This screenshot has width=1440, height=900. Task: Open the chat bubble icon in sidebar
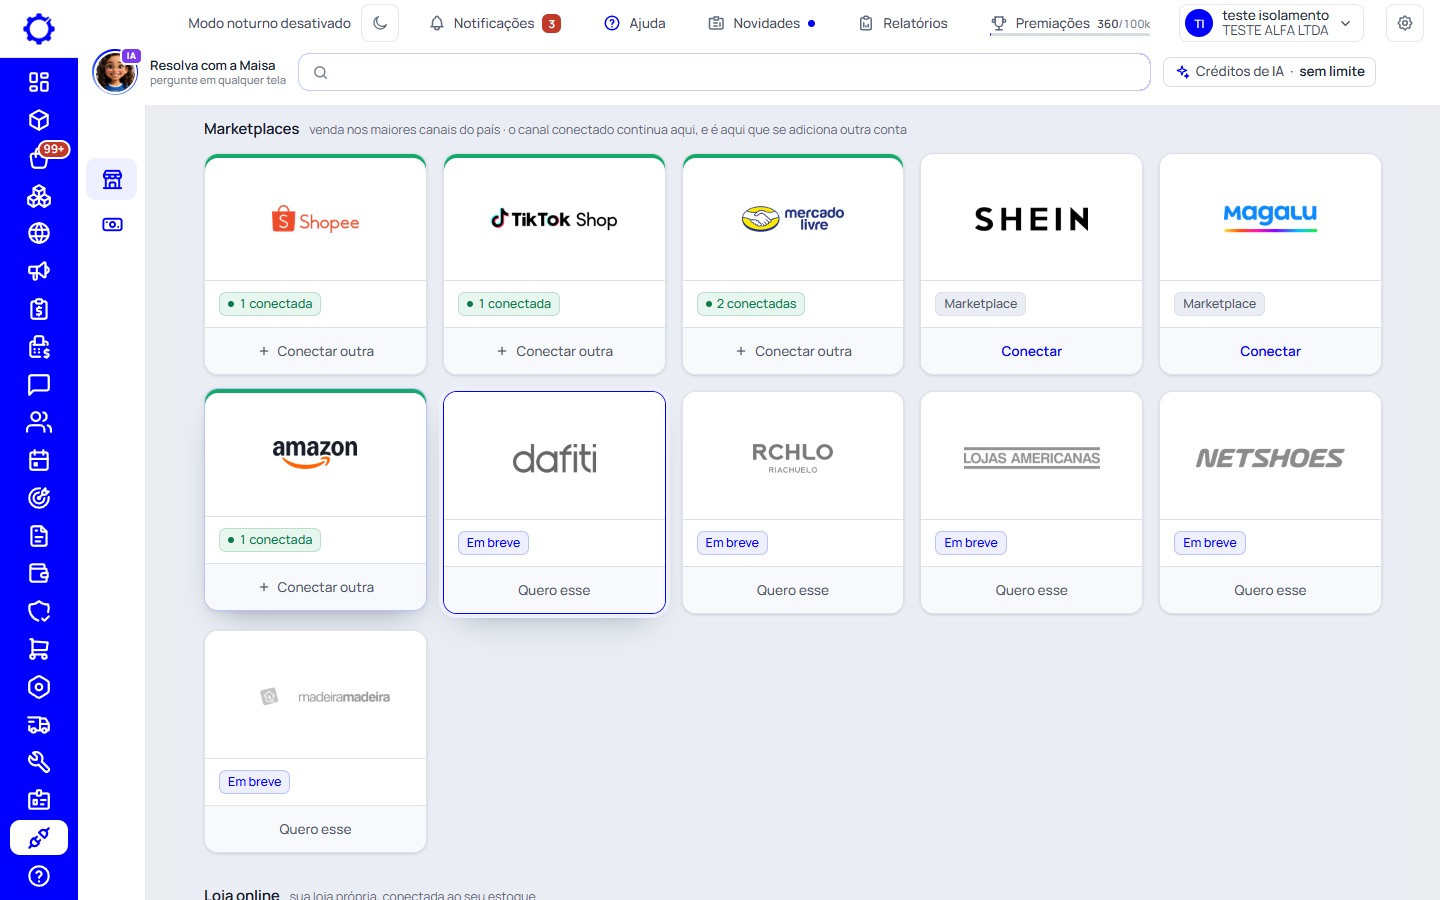point(39,385)
